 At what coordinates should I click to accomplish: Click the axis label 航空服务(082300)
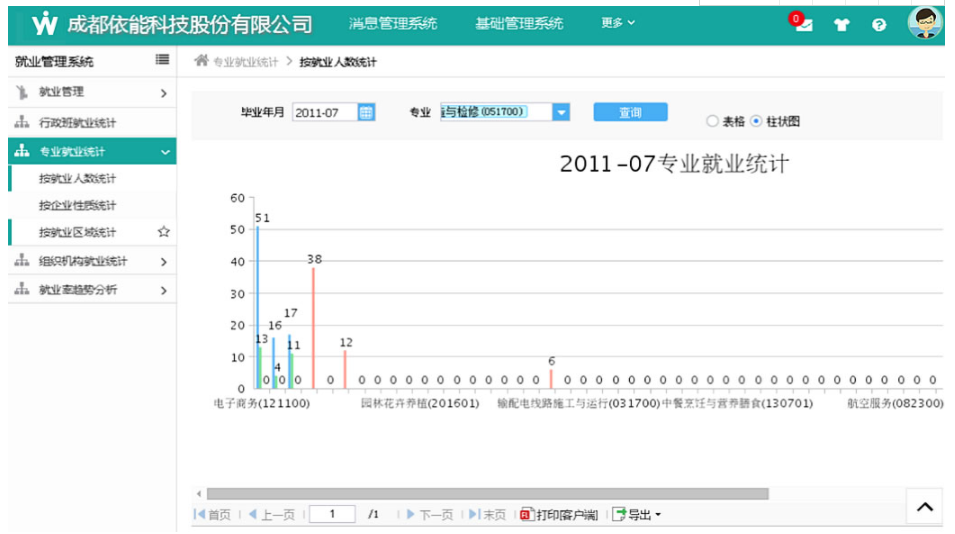point(895,403)
